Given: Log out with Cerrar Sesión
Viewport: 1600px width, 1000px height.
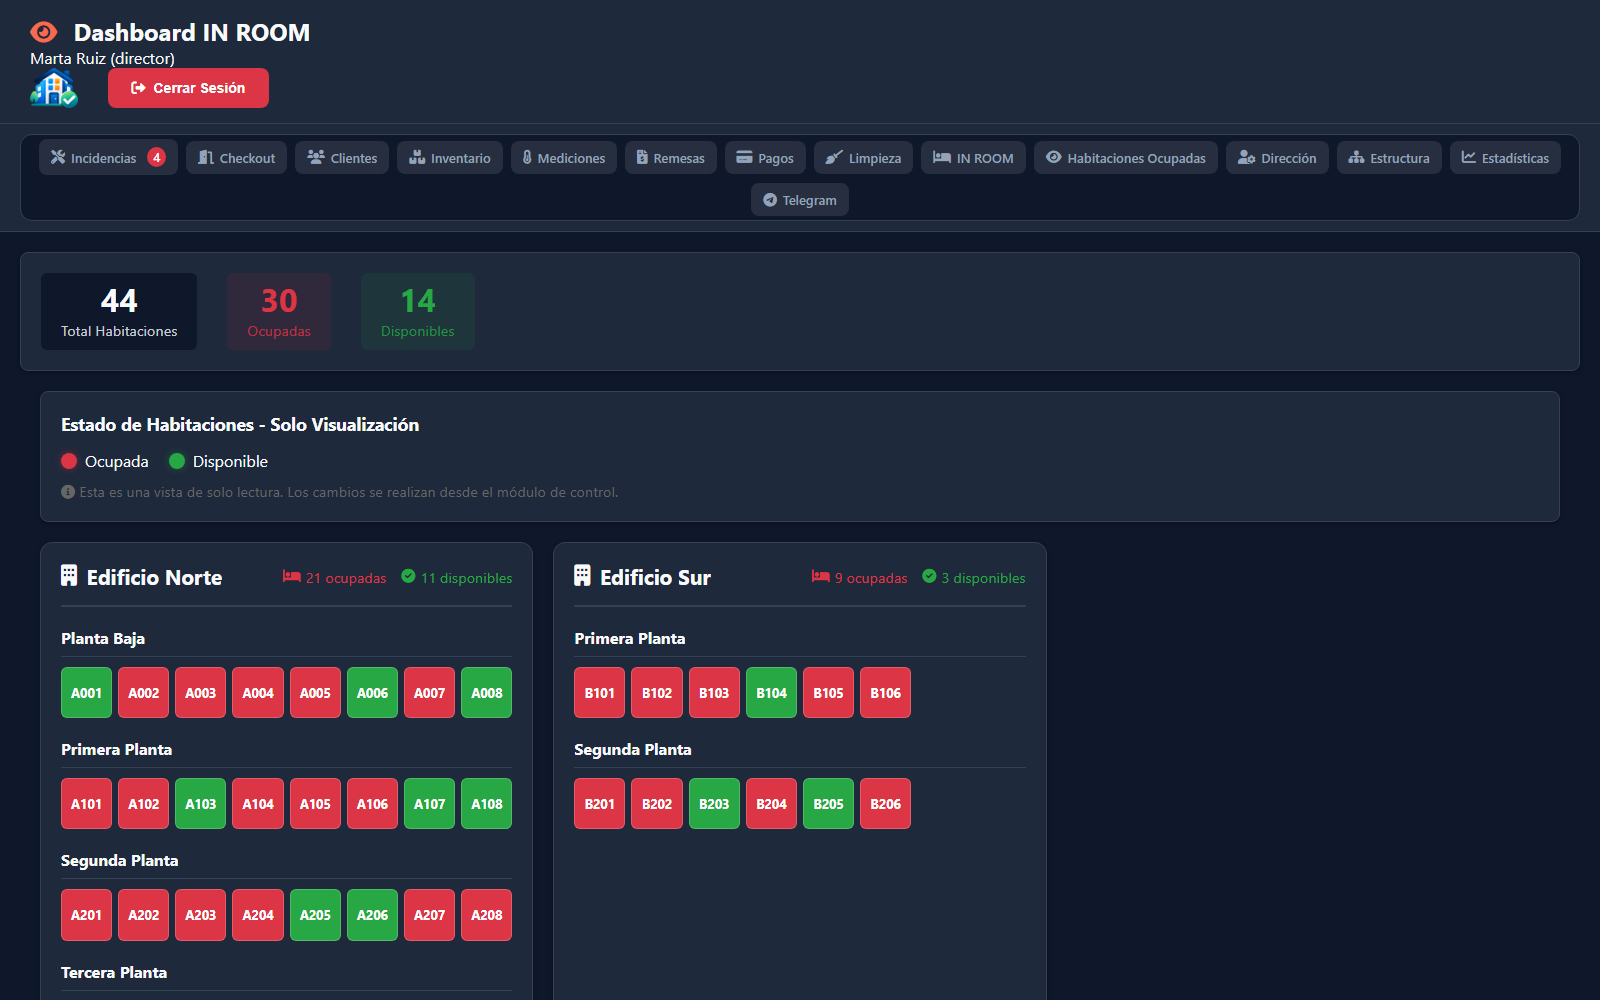Looking at the screenshot, I should [188, 88].
